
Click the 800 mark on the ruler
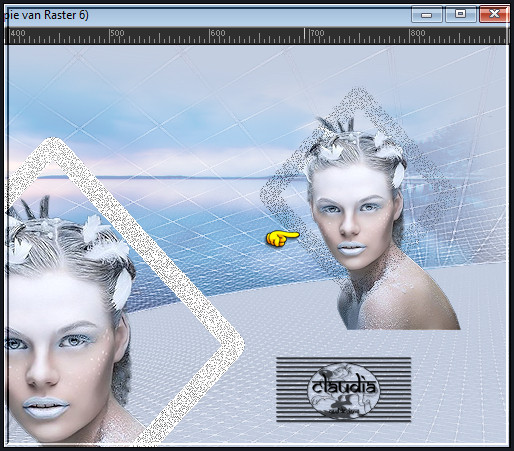point(418,33)
